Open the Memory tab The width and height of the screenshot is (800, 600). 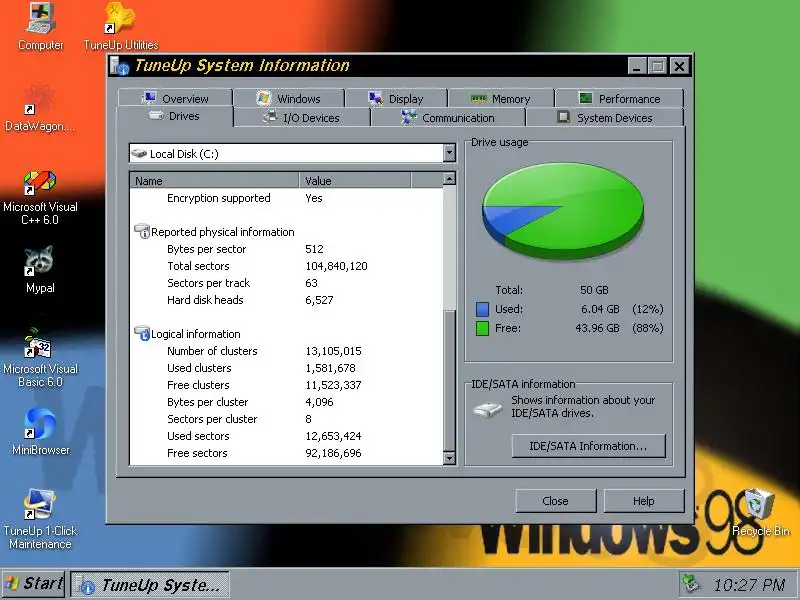(x=501, y=98)
